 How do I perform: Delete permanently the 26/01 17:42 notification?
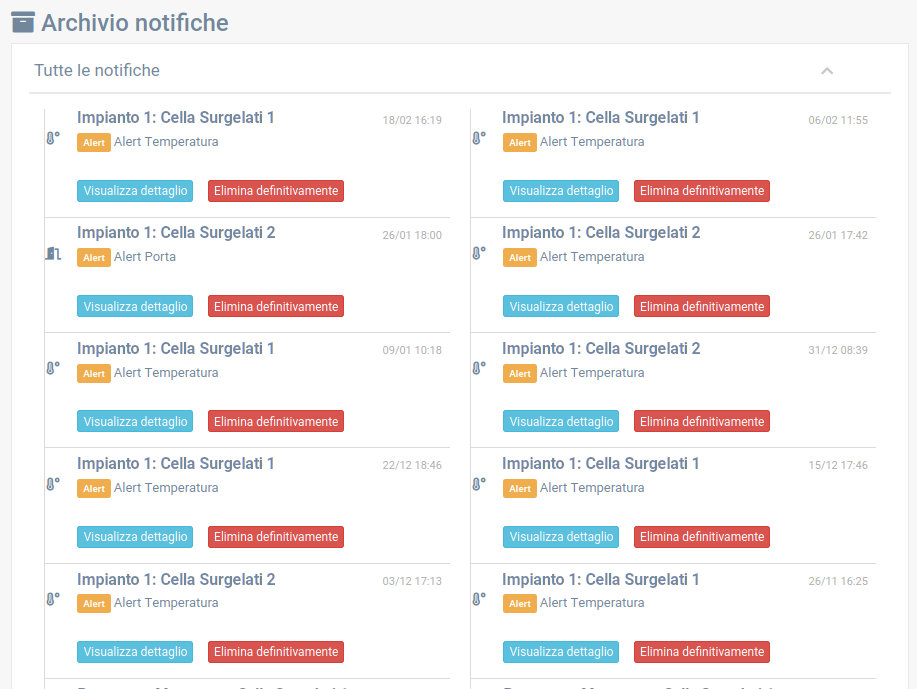point(701,306)
